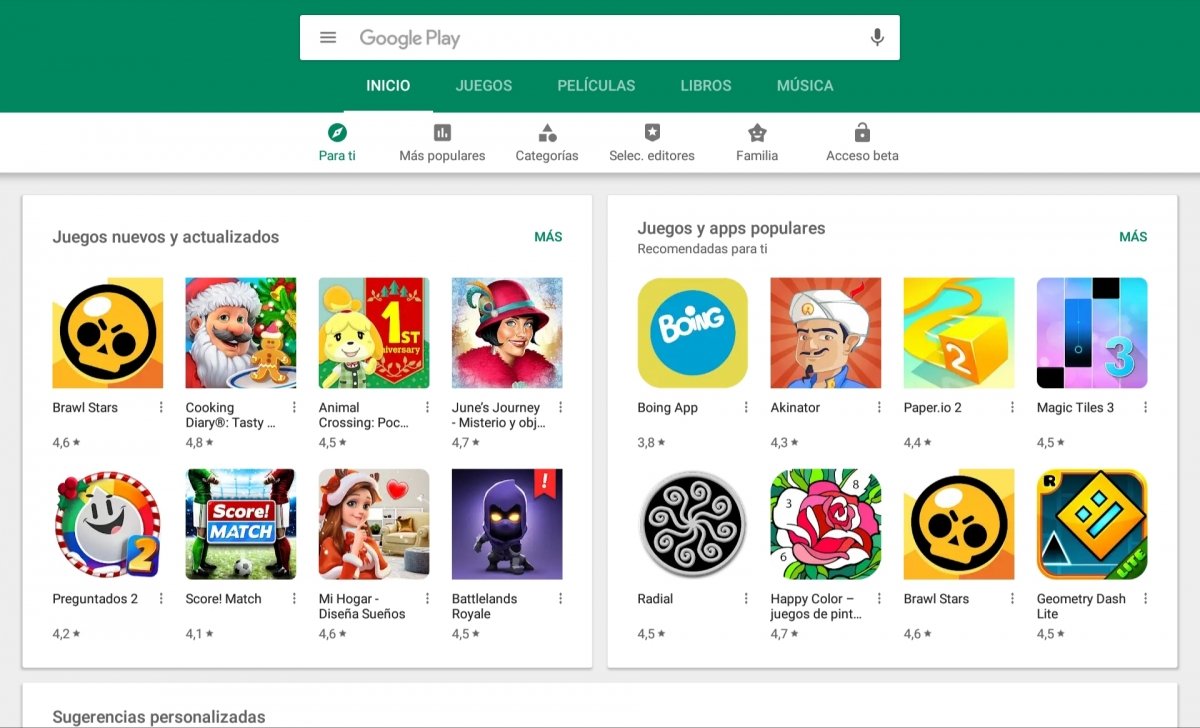Click MÁS for Juegos nuevos y actualizados
The height and width of the screenshot is (728, 1200).
[548, 237]
